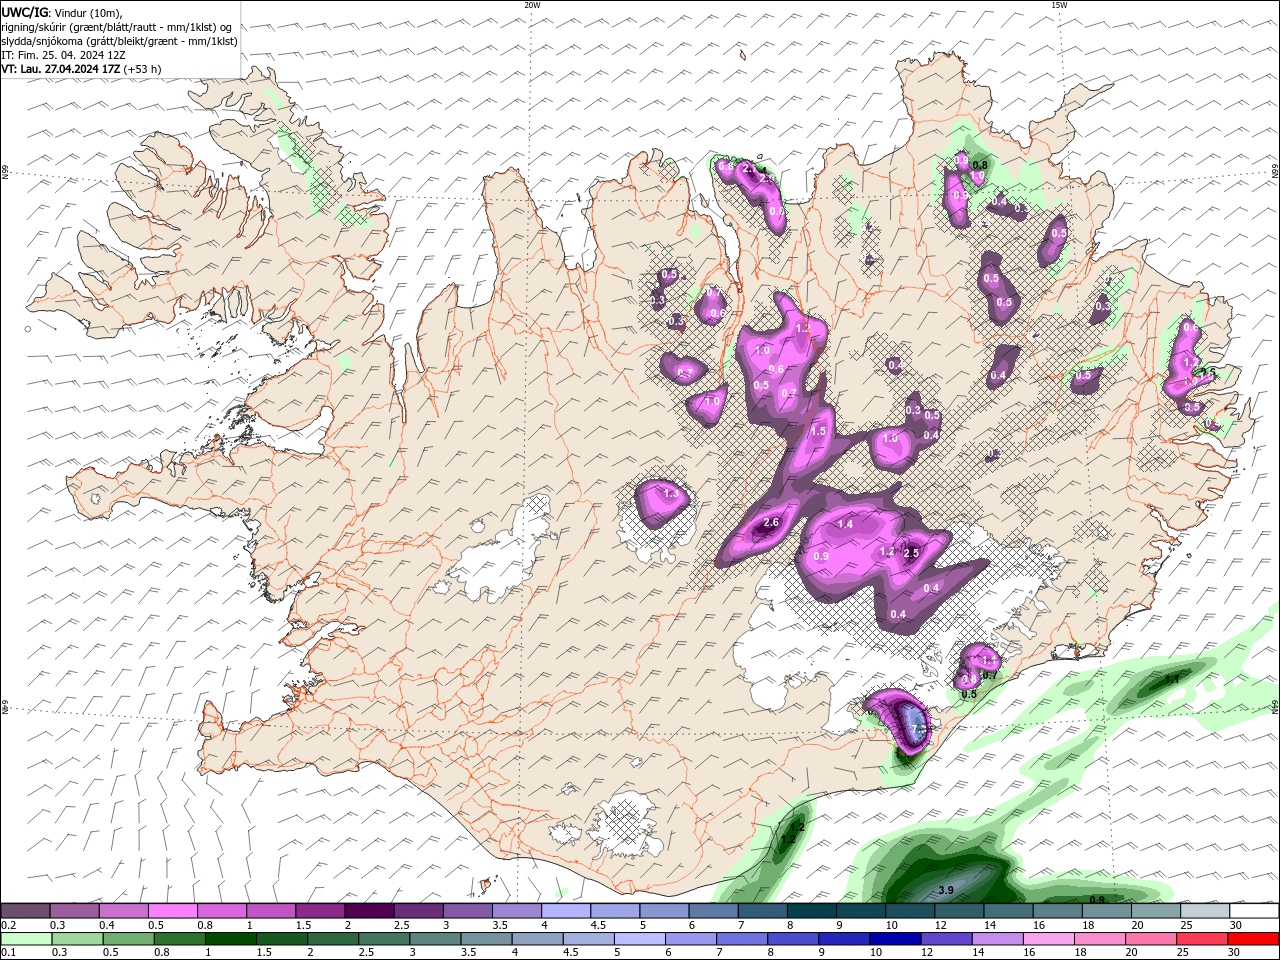
Task: Select the dark purple 2 swatch, upper legend
Action: pos(368,911)
